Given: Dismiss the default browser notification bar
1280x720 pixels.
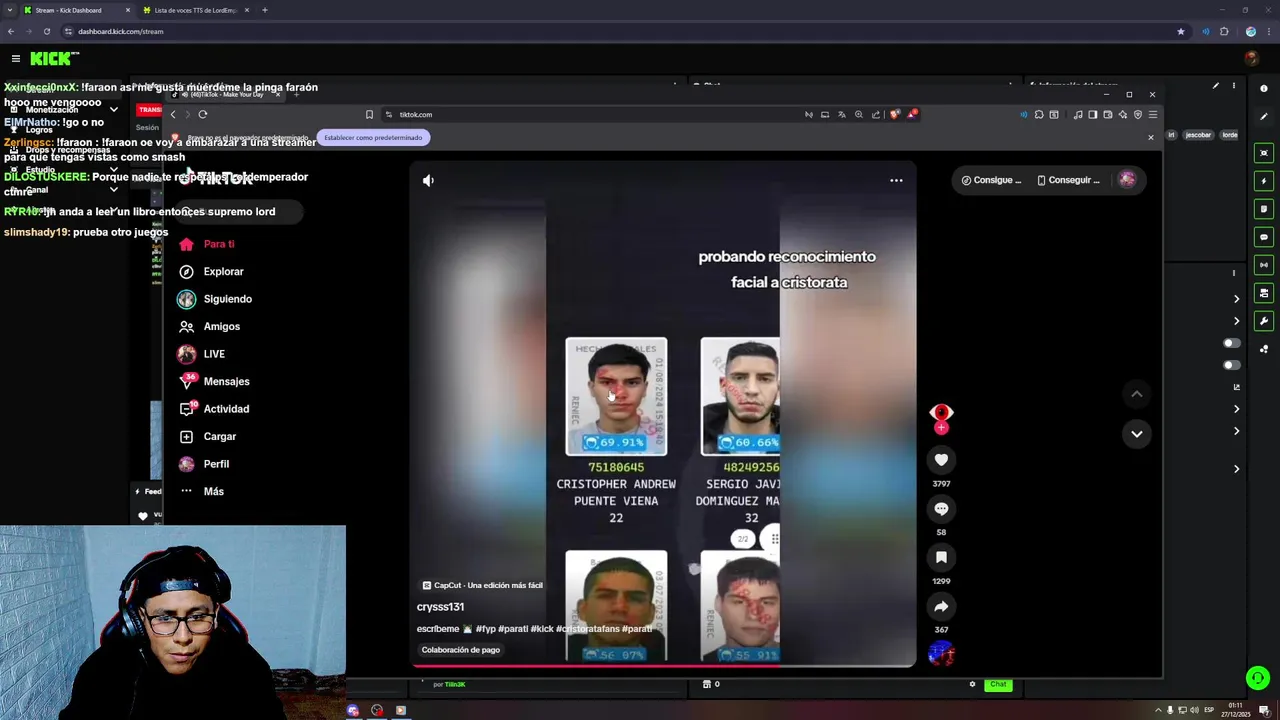Looking at the screenshot, I should click(x=1150, y=137).
